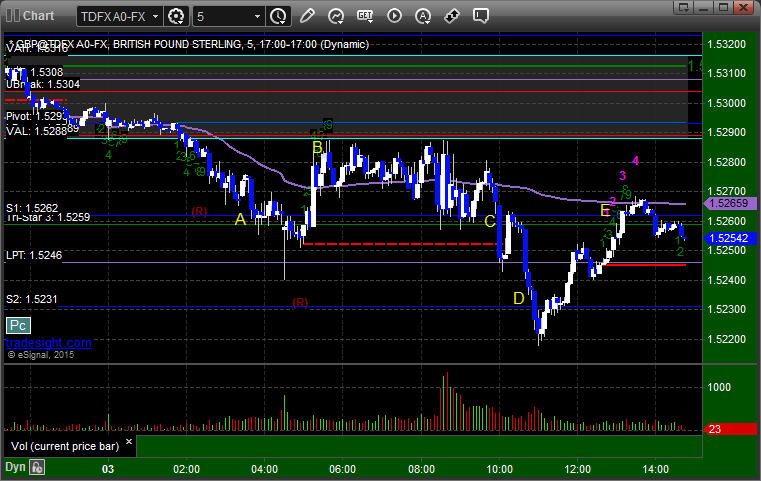
Task: Click the eSignal, 2015 copyright text
Action: pyautogui.click(x=41, y=355)
